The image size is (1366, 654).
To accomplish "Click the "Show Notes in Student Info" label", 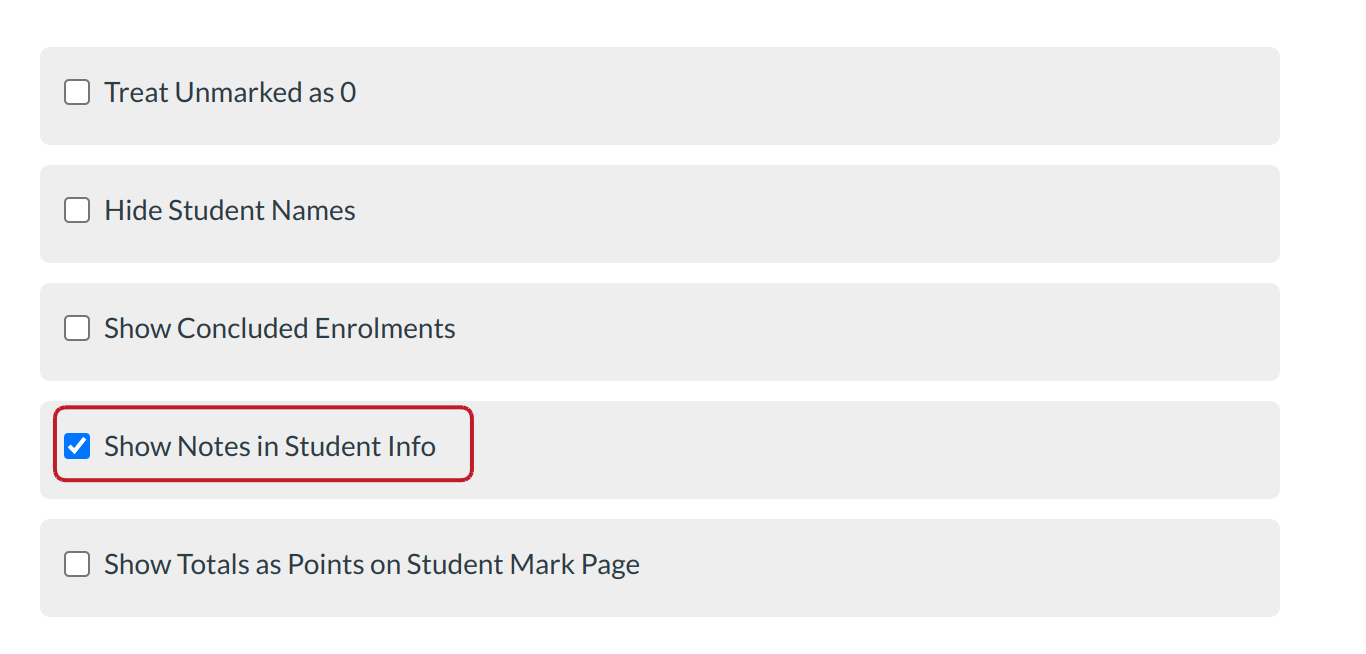I will coord(270,446).
